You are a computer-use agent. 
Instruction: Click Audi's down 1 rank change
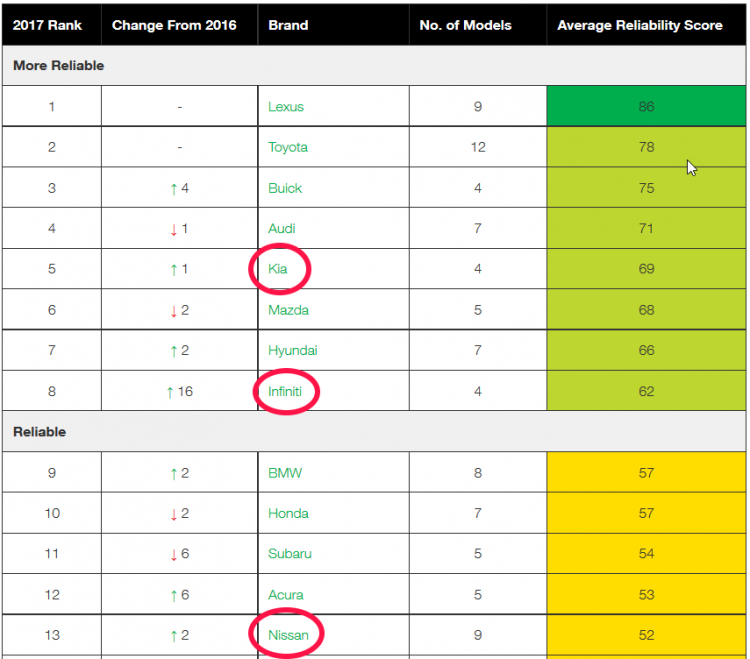[179, 229]
